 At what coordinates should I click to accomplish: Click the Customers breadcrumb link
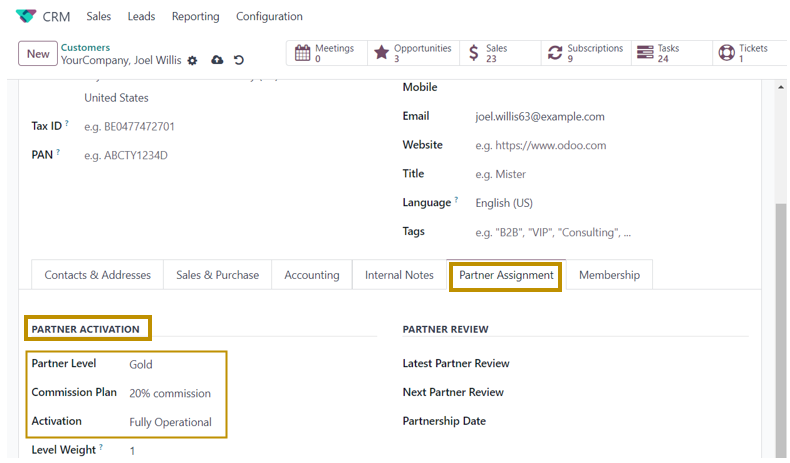click(x=85, y=47)
